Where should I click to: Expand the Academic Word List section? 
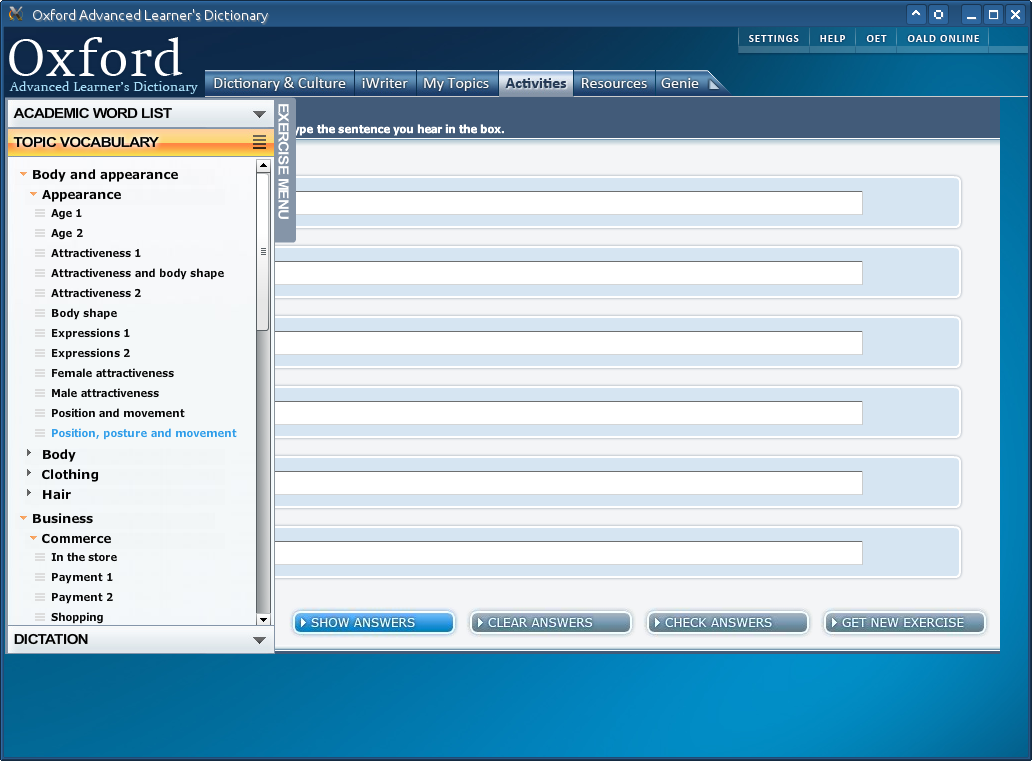tap(259, 114)
